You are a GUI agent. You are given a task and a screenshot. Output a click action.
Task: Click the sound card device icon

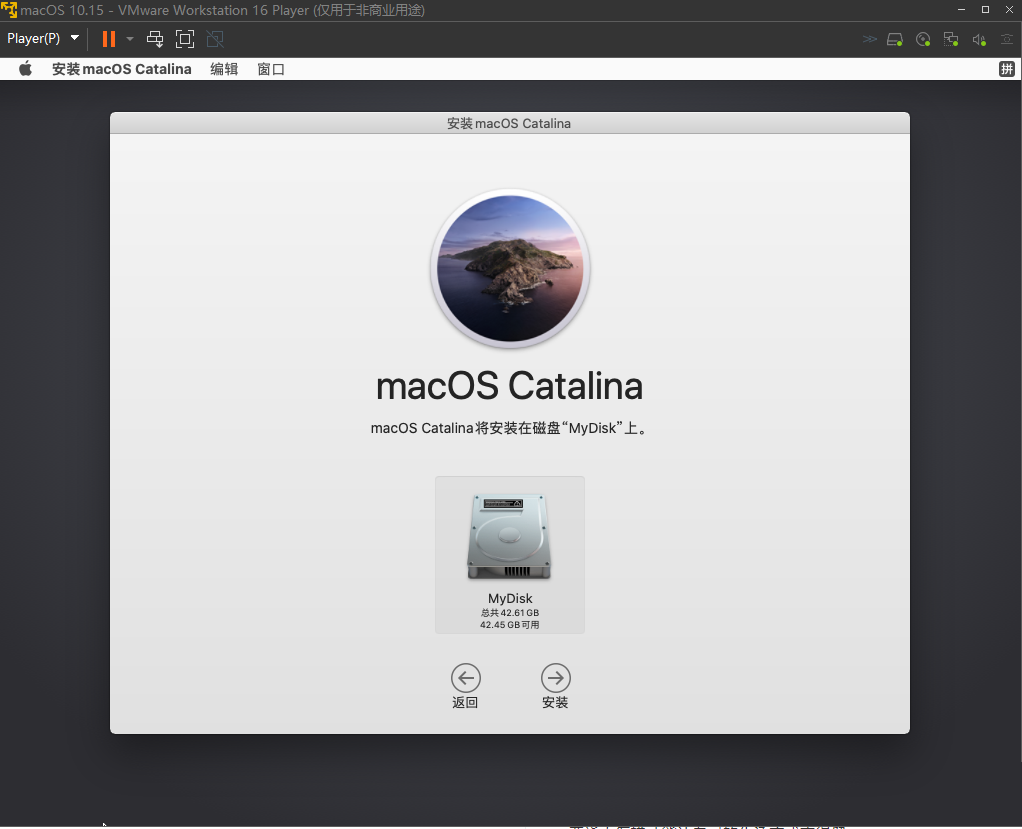979,39
